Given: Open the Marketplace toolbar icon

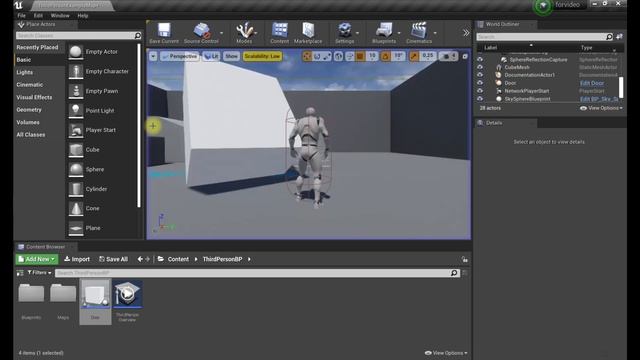Looking at the screenshot, I should tap(308, 33).
